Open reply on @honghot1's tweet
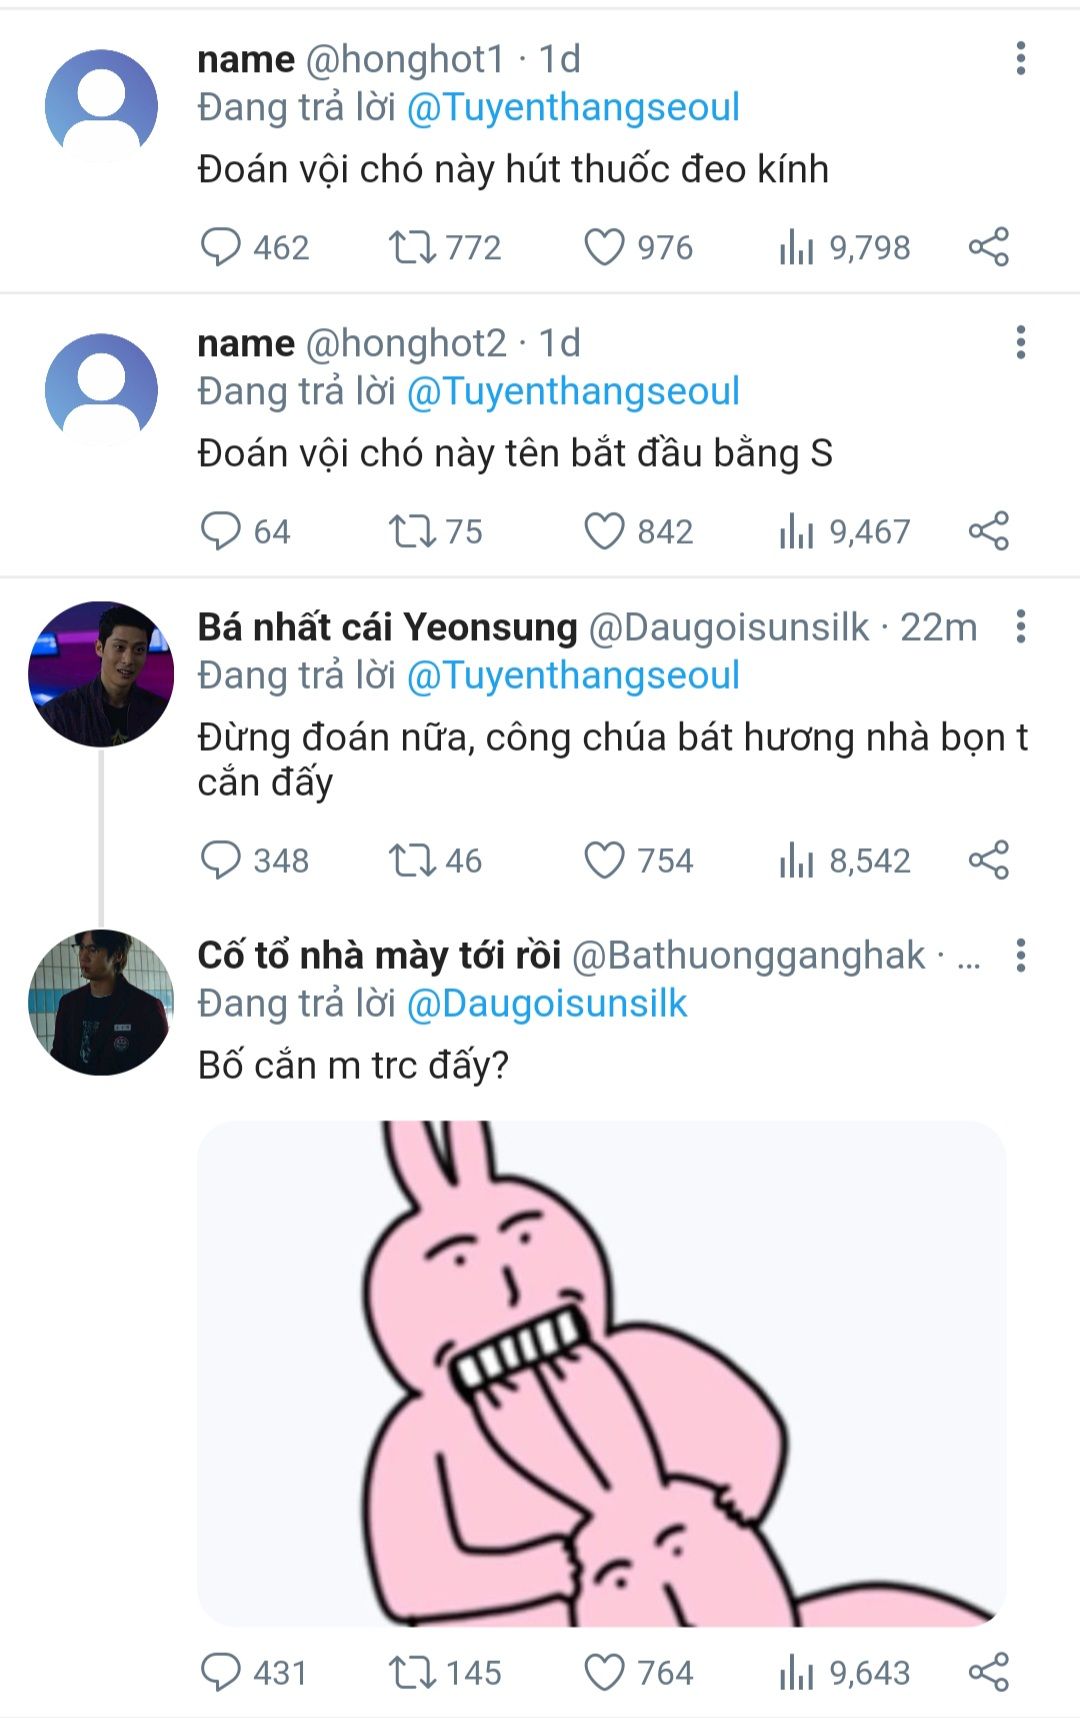This screenshot has width=1080, height=1718. [221, 247]
